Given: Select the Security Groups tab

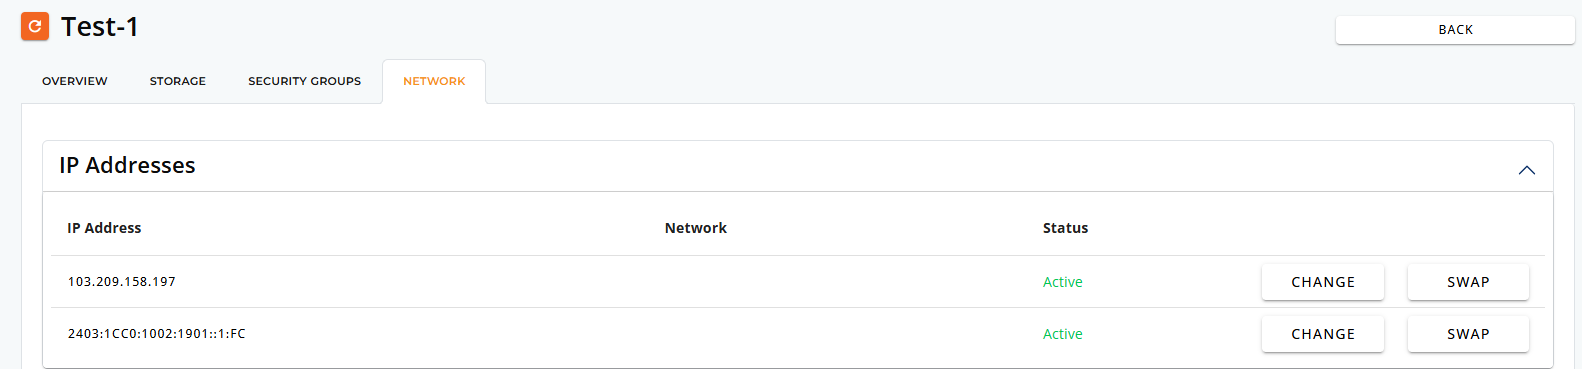Looking at the screenshot, I should tap(305, 81).
